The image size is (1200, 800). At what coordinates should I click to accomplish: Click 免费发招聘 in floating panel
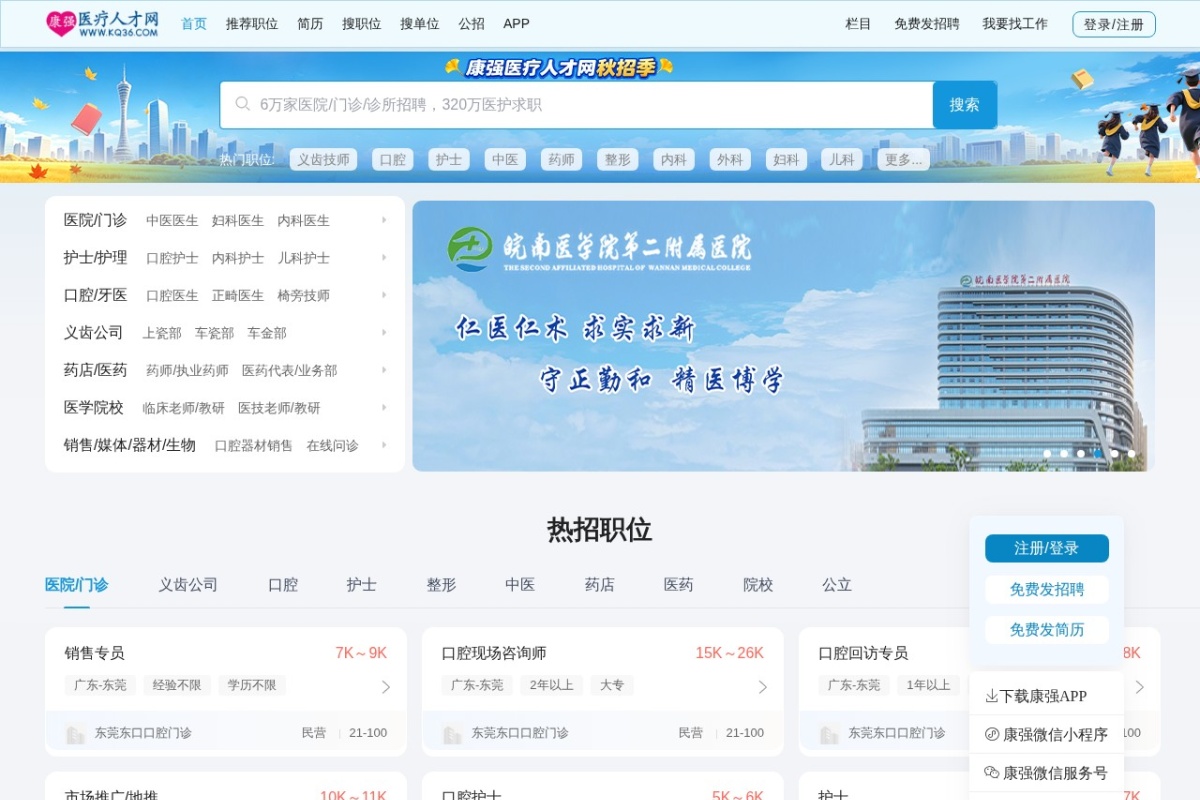click(x=1047, y=589)
